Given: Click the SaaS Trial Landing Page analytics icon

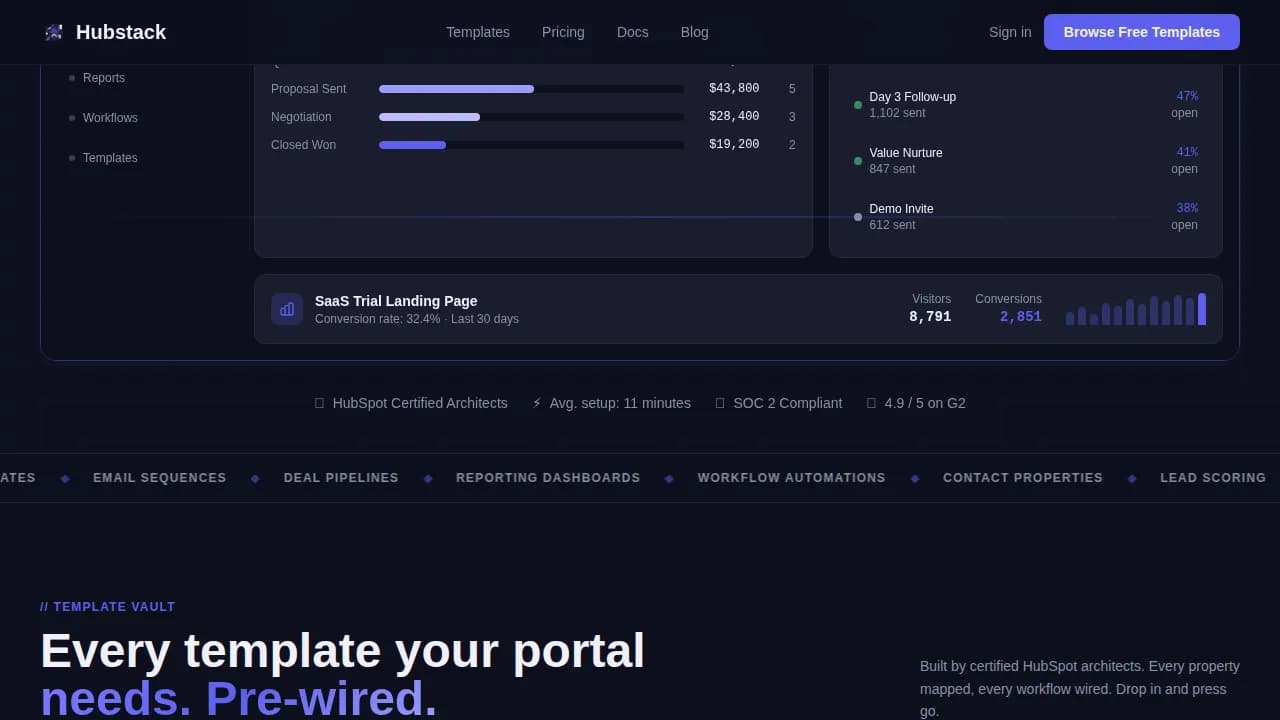Looking at the screenshot, I should point(287,309).
